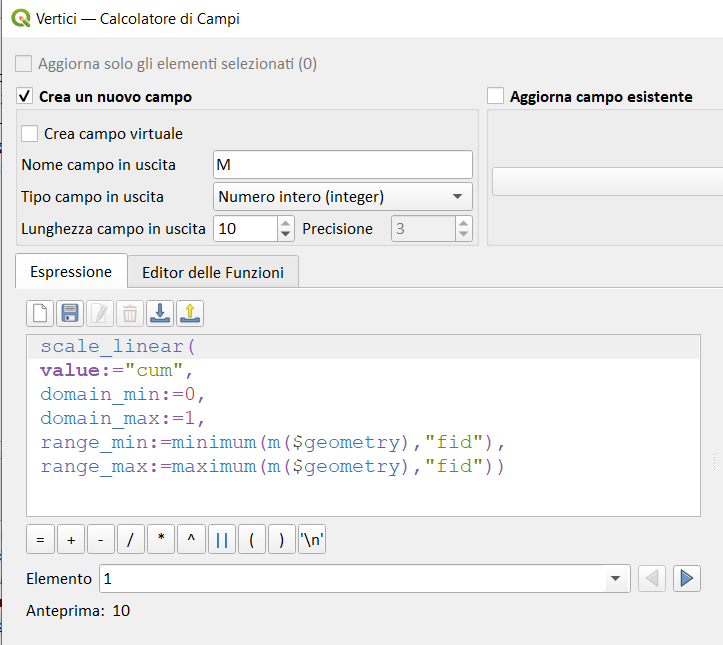Expand the Elemento combo box
This screenshot has height=645, width=723.
coord(614,579)
